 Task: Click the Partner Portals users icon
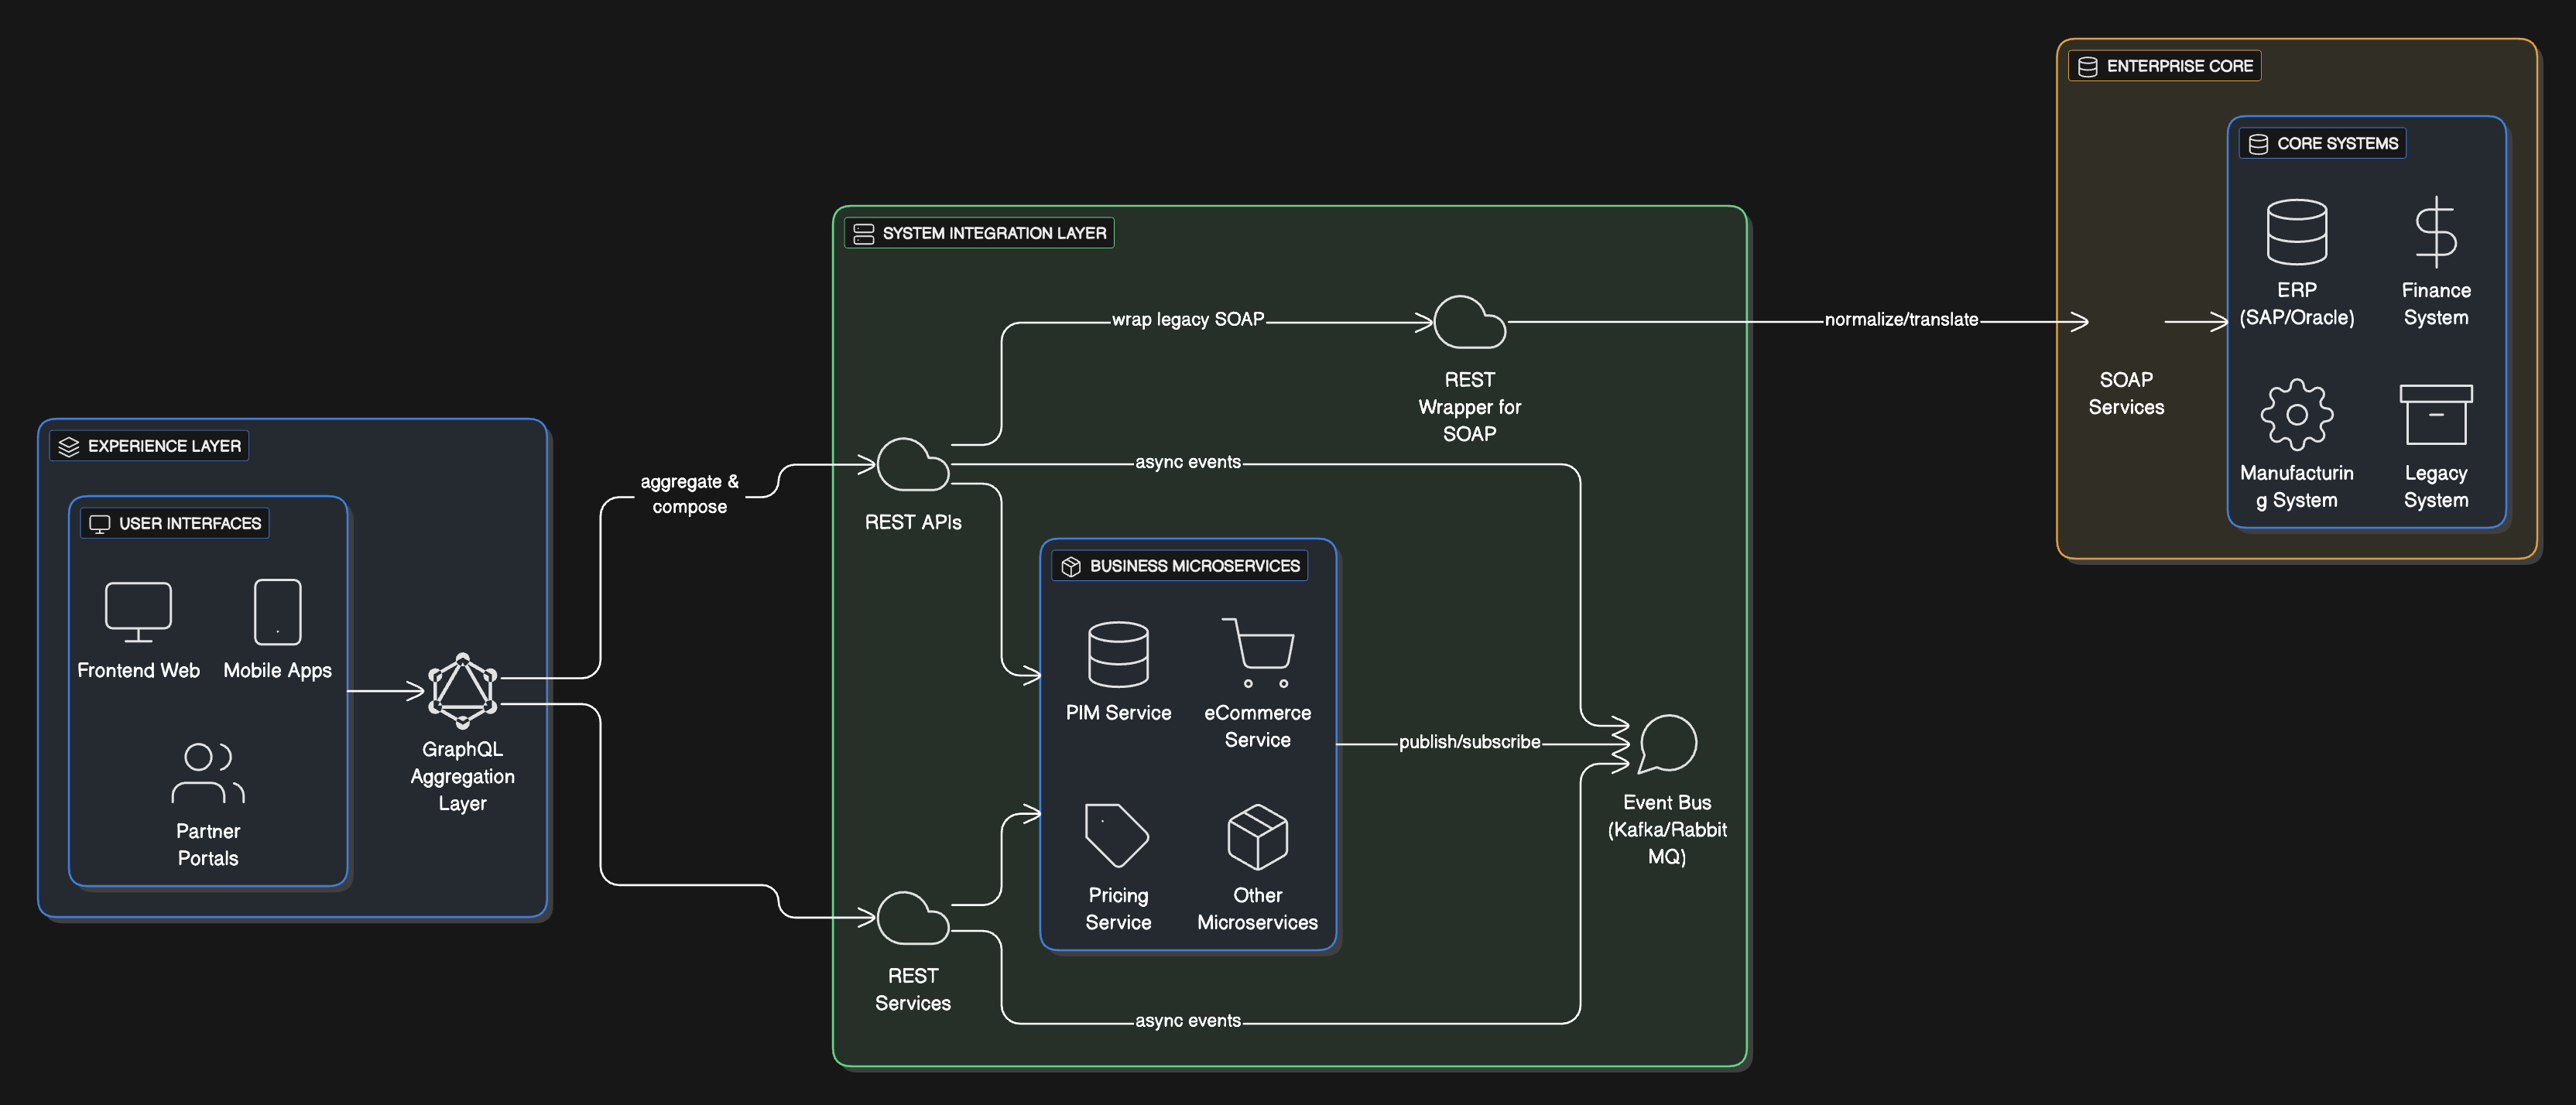click(208, 773)
